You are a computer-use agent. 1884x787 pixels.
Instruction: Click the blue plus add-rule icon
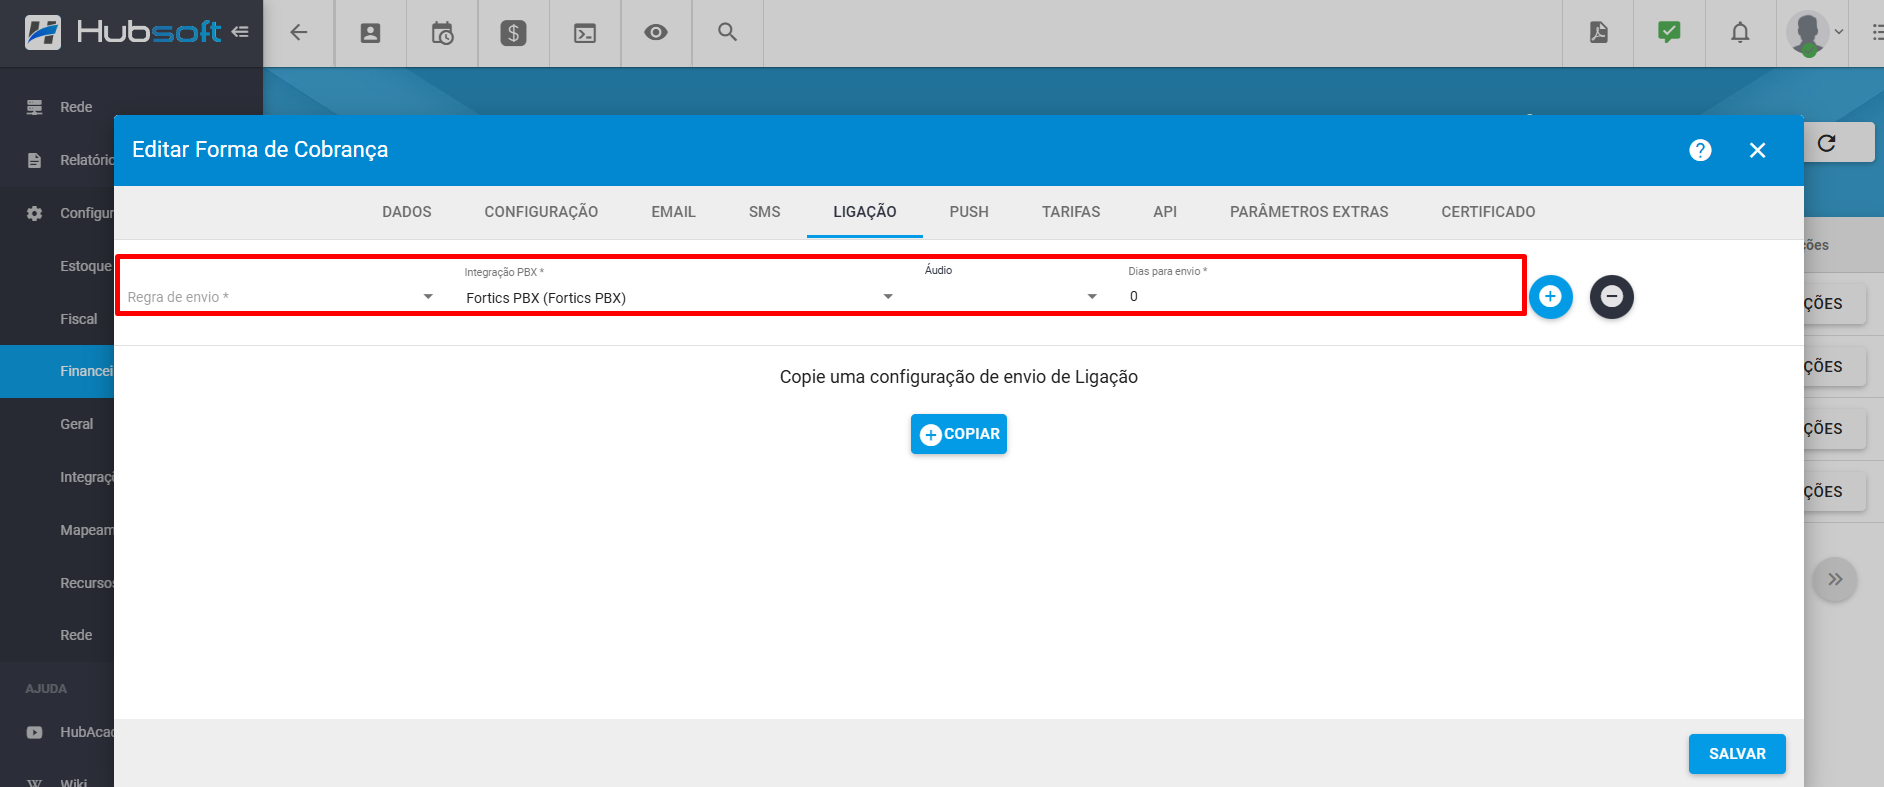1550,297
